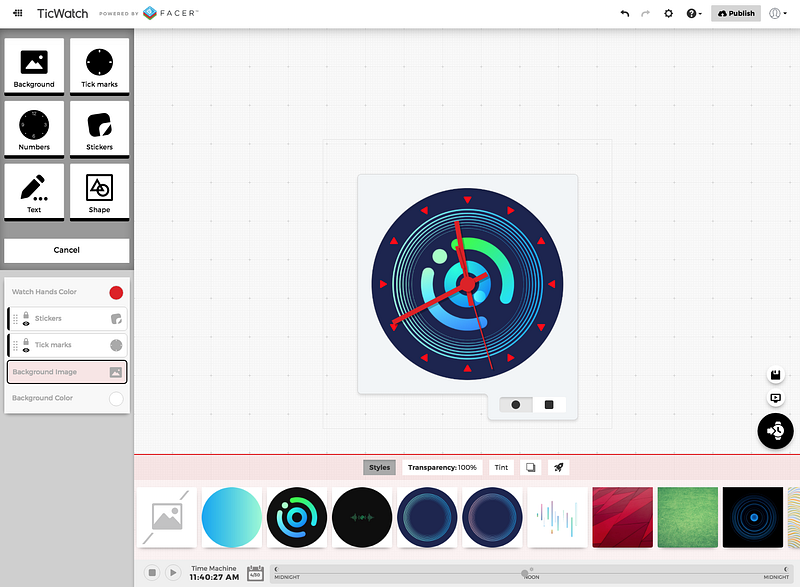Open the Numbers tool
Viewport: 800px width, 587px height.
[34, 129]
